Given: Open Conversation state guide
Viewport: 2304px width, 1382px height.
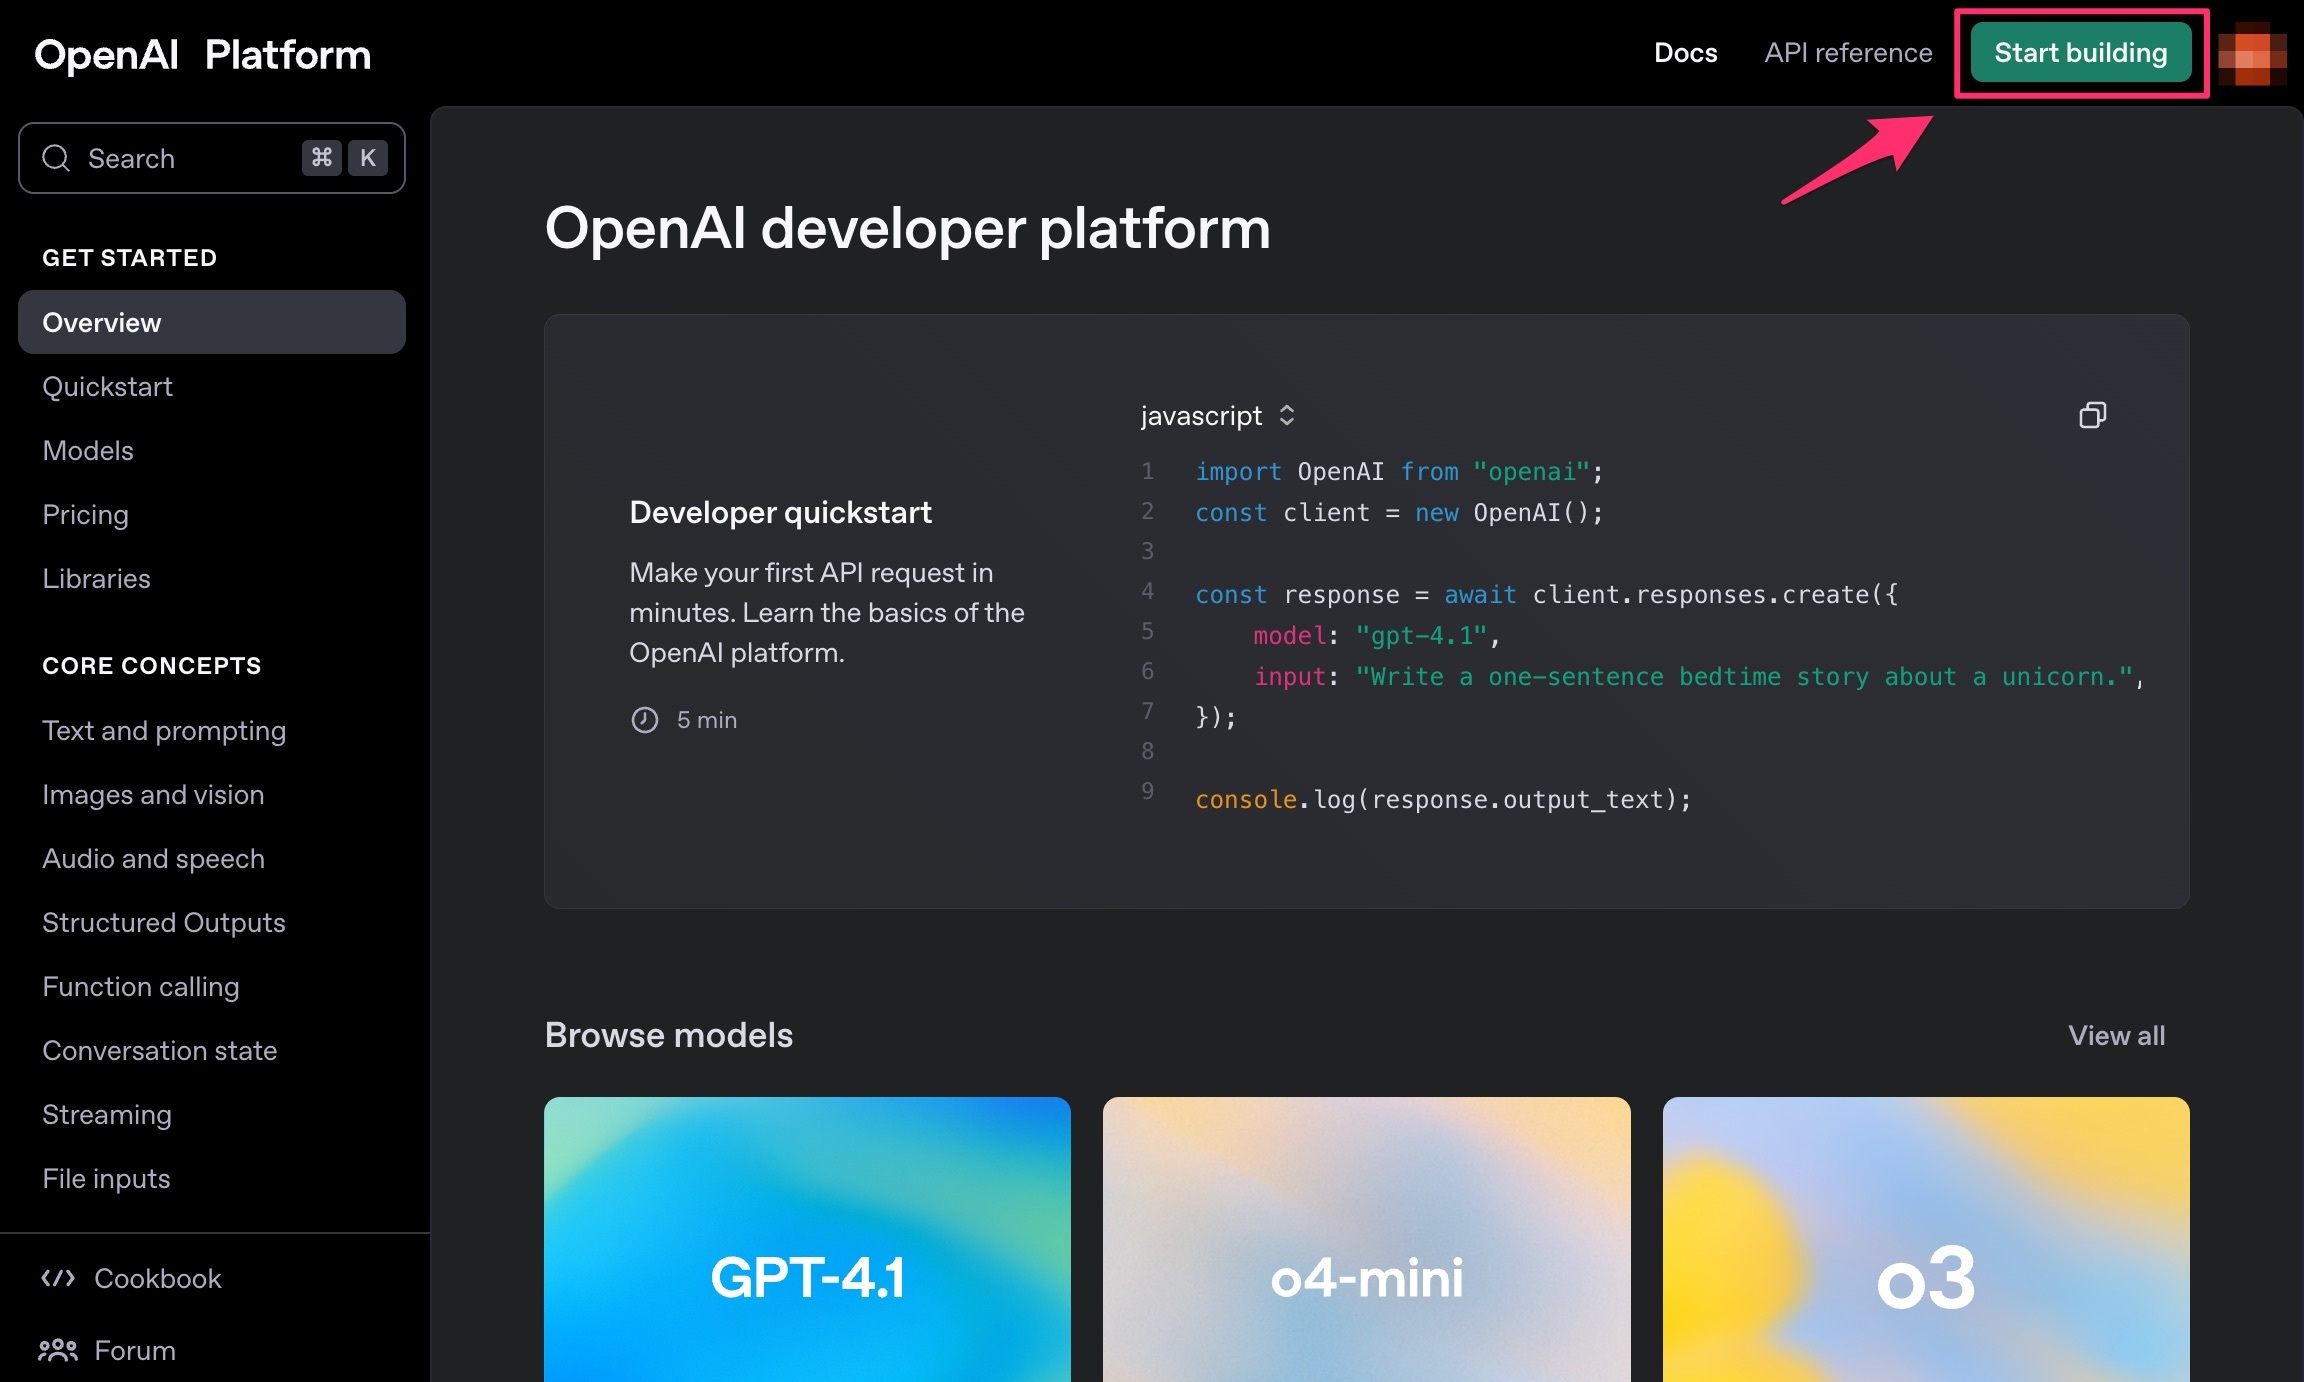Looking at the screenshot, I should (x=160, y=1051).
